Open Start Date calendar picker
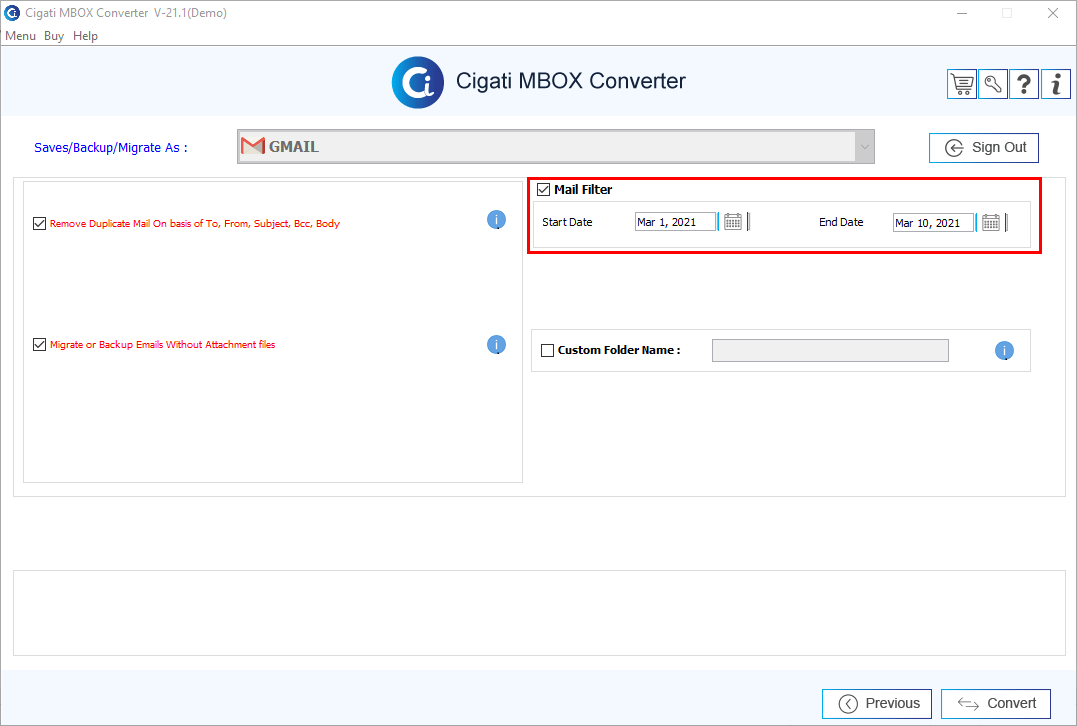This screenshot has height=726, width=1077. 733,222
